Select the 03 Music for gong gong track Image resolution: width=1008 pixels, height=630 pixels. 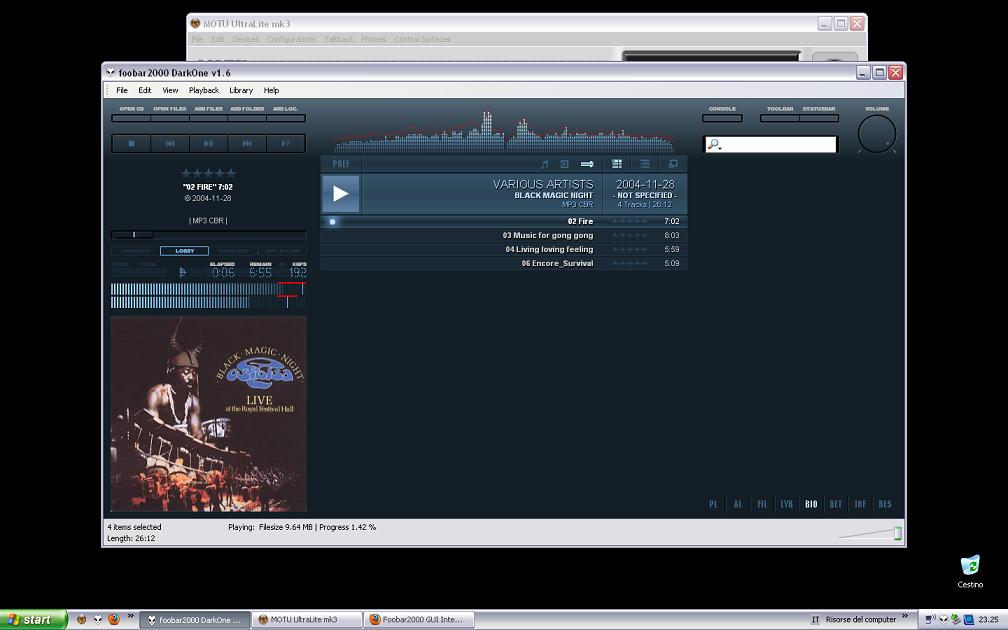(x=548, y=235)
